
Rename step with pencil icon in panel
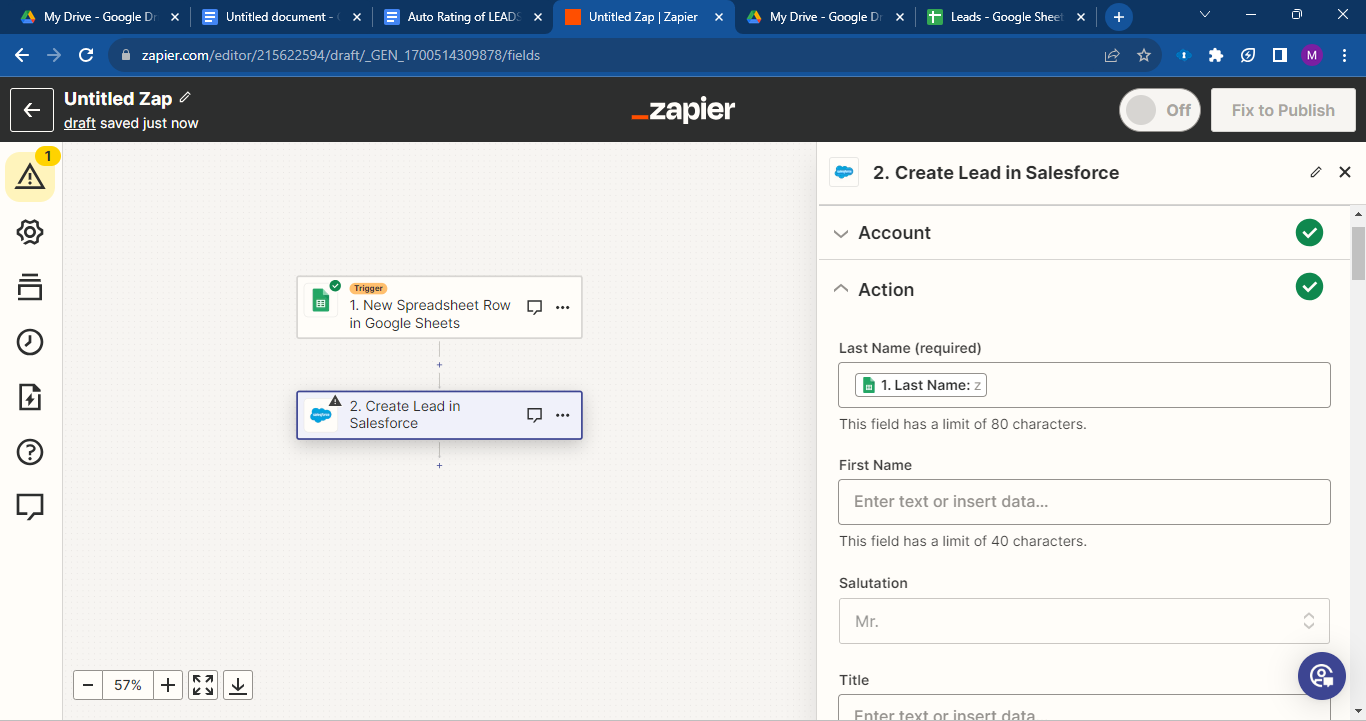(x=1316, y=172)
